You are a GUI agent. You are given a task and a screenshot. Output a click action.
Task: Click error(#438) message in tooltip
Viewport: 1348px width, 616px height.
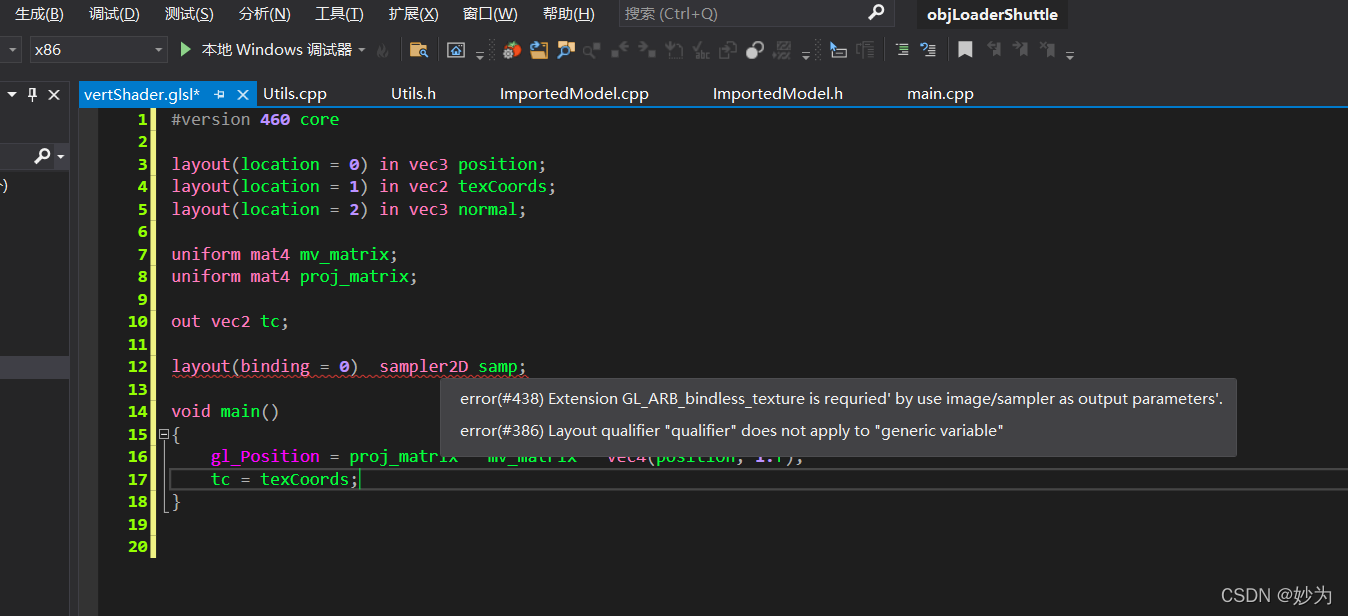[841, 398]
